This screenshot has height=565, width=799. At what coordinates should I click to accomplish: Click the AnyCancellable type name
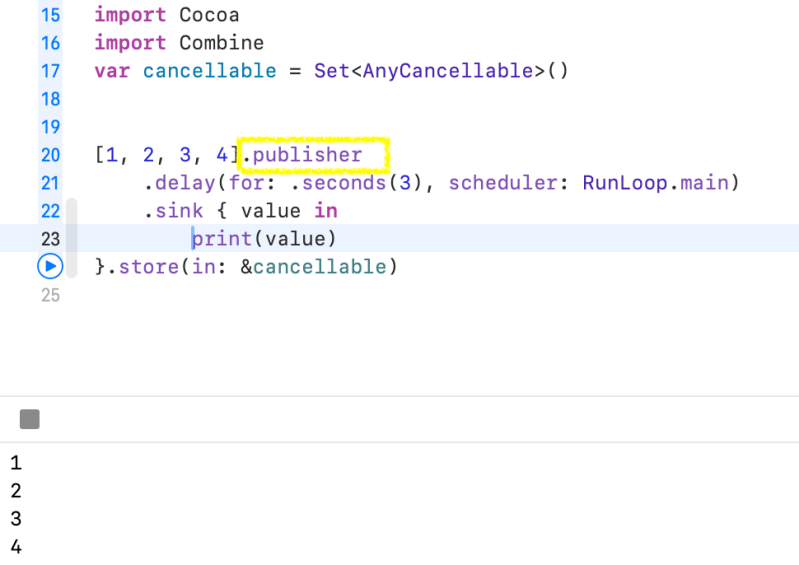[x=447, y=71]
